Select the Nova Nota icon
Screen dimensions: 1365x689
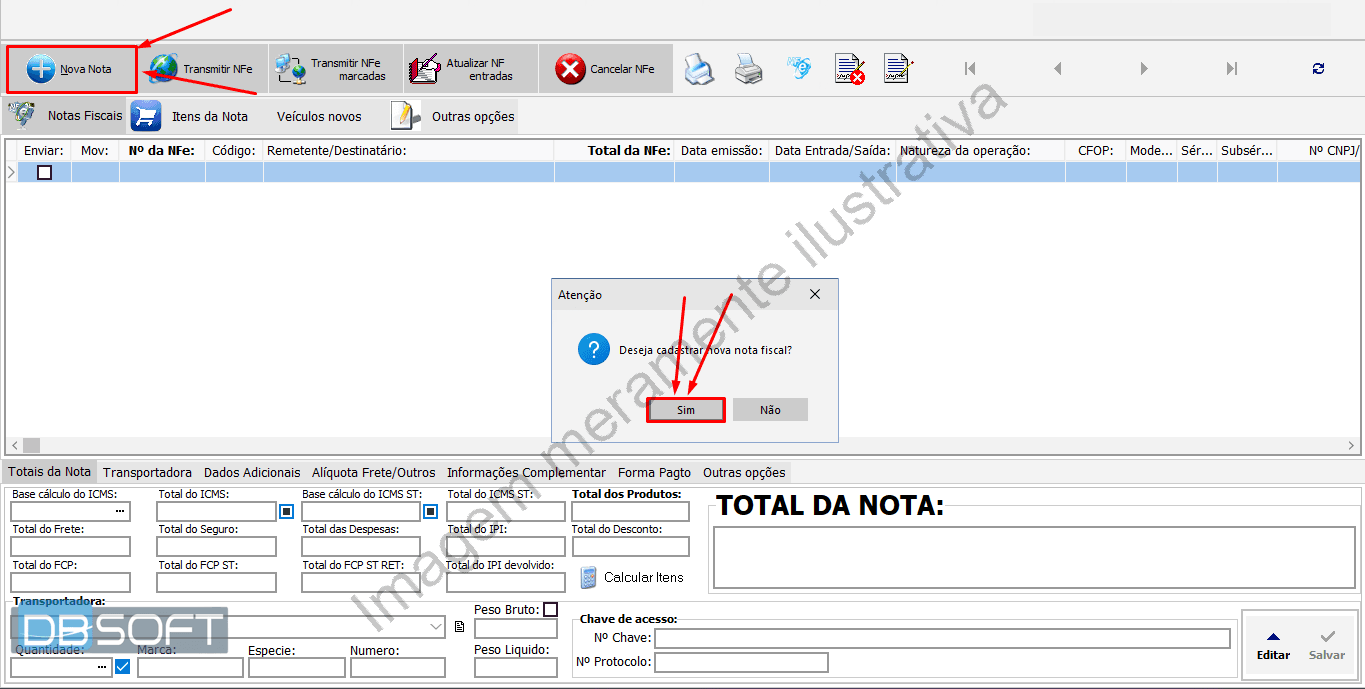tap(40, 68)
